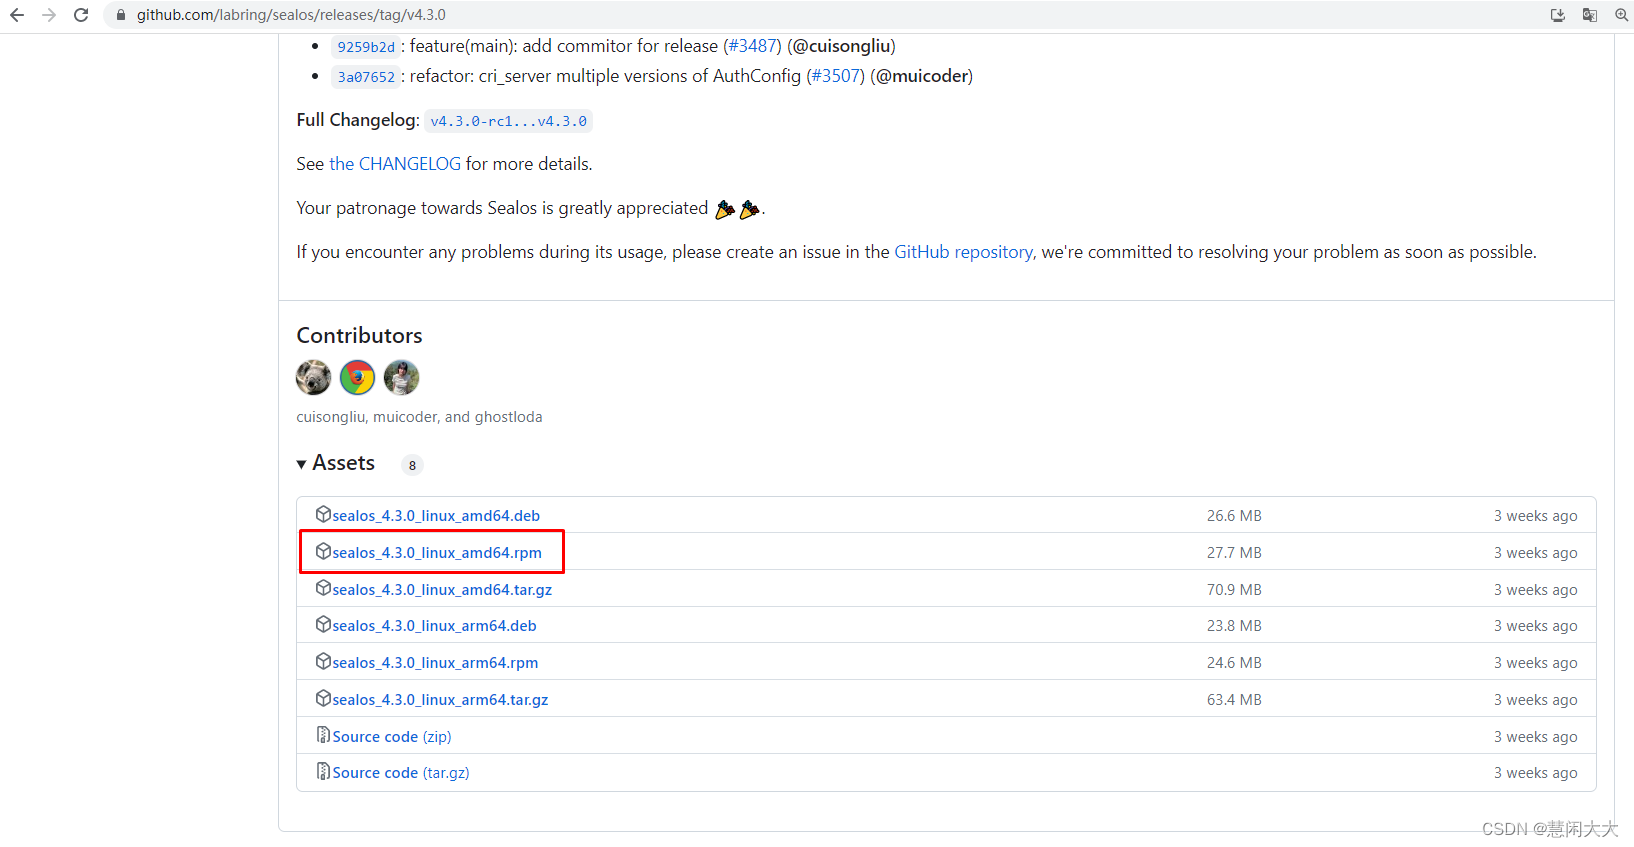Open the @cuisongliu mention link
The width and height of the screenshot is (1634, 847).
click(841, 46)
